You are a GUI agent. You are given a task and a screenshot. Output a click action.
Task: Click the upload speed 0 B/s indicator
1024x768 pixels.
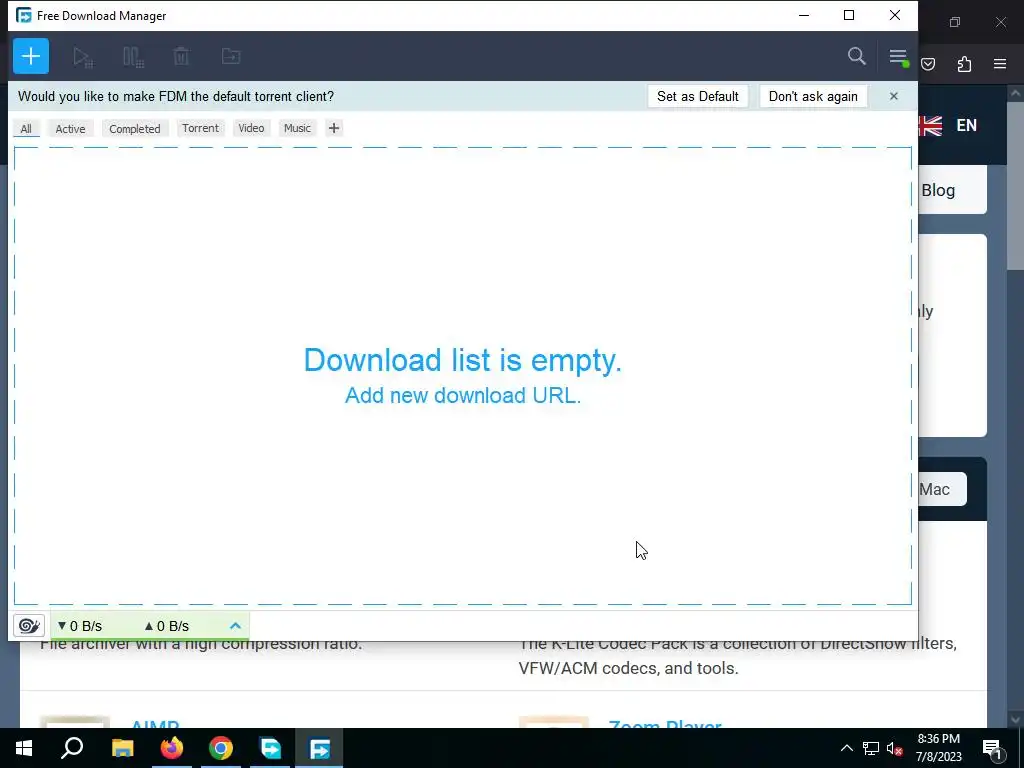[167, 626]
